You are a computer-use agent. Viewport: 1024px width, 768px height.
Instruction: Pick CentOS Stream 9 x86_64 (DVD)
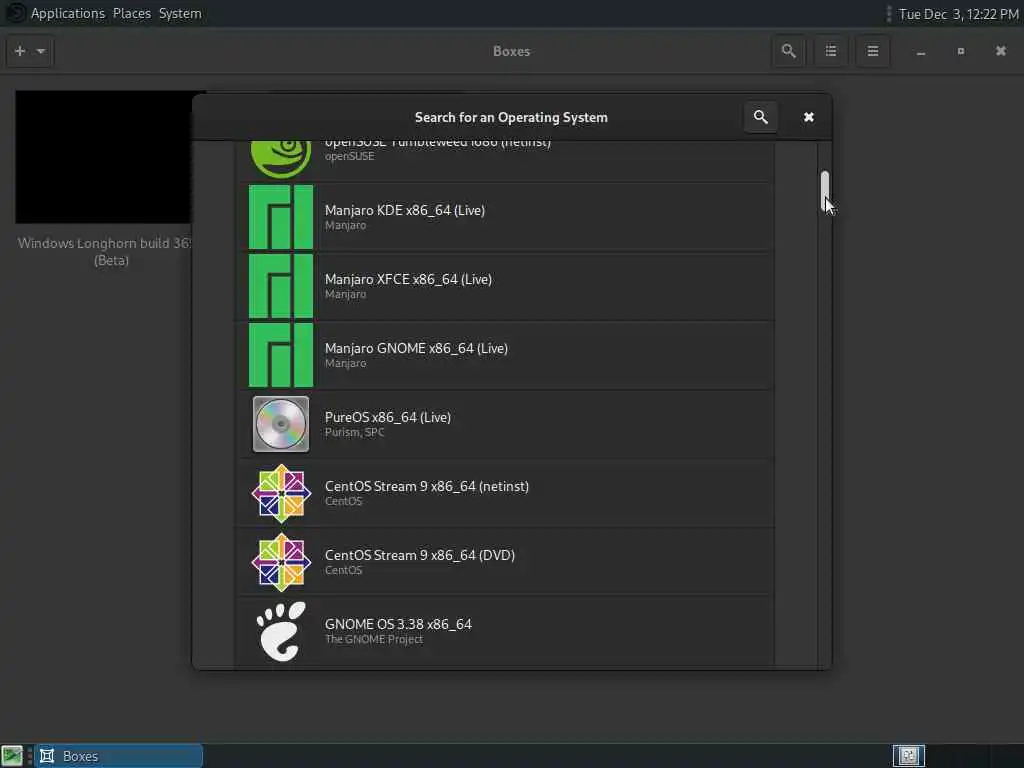505,562
